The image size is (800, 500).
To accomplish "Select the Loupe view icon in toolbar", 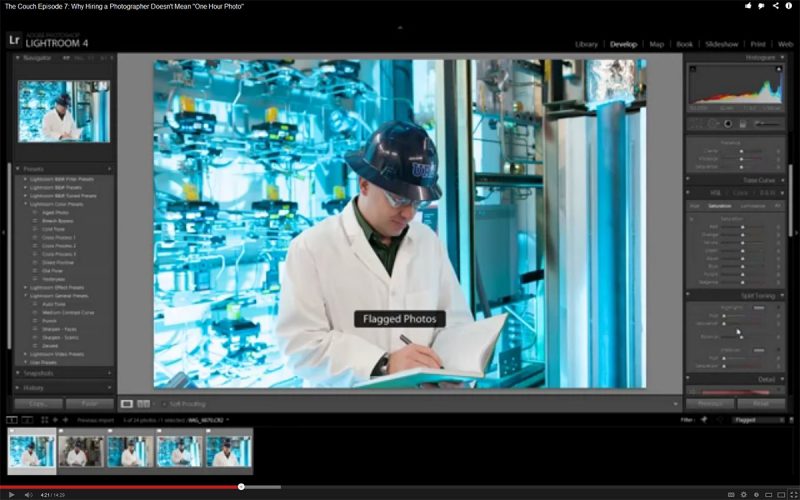I will coord(127,404).
